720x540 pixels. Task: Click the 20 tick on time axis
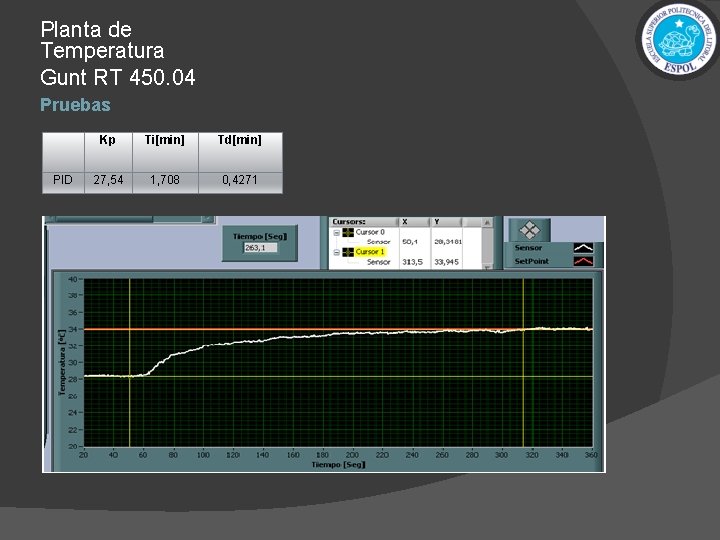(83, 455)
